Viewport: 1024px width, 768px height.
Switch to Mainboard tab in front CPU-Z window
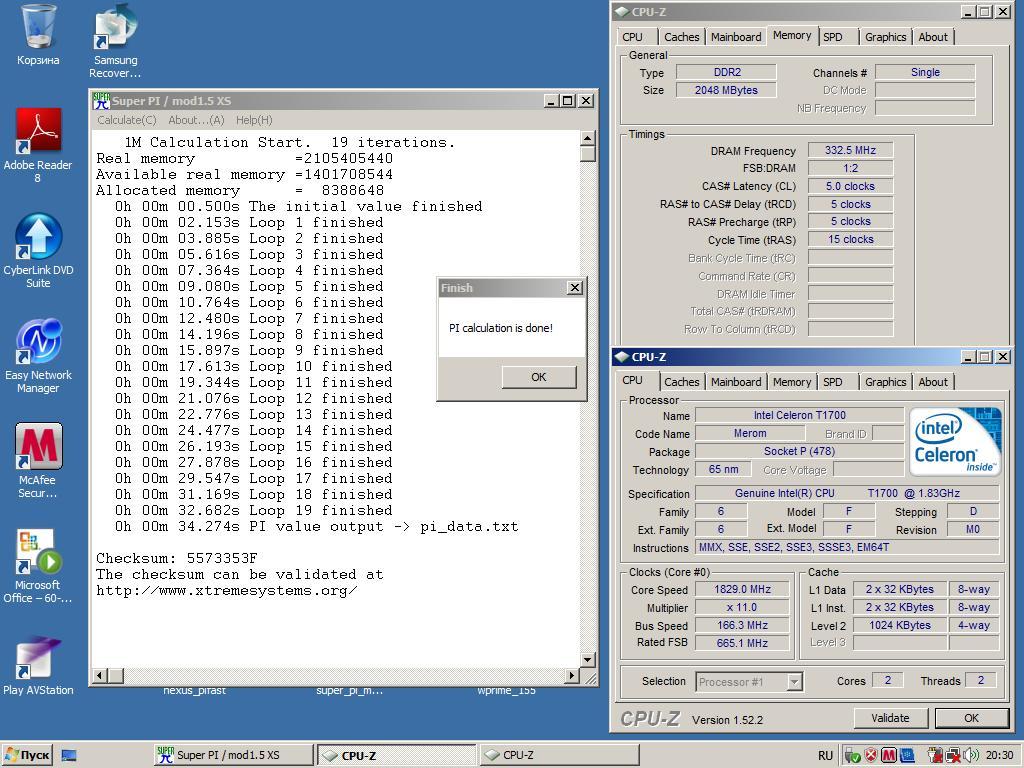click(736, 382)
